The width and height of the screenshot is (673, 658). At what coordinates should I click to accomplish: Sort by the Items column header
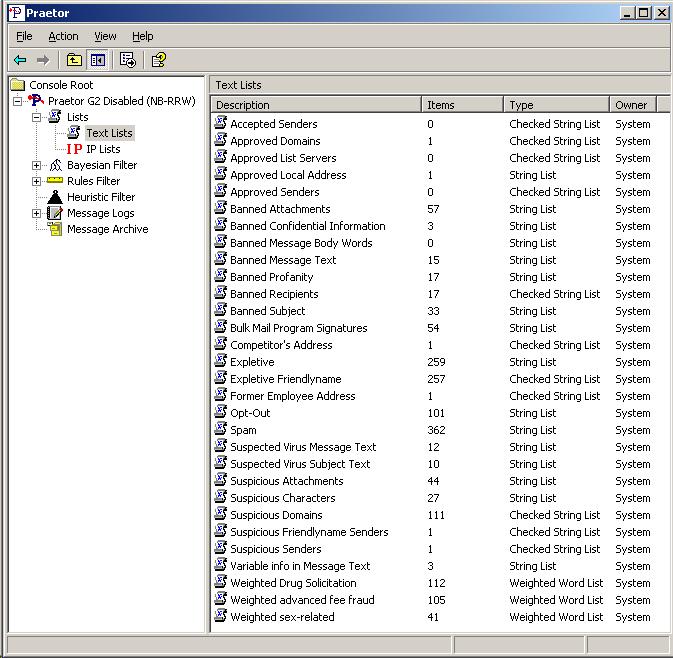click(x=462, y=105)
